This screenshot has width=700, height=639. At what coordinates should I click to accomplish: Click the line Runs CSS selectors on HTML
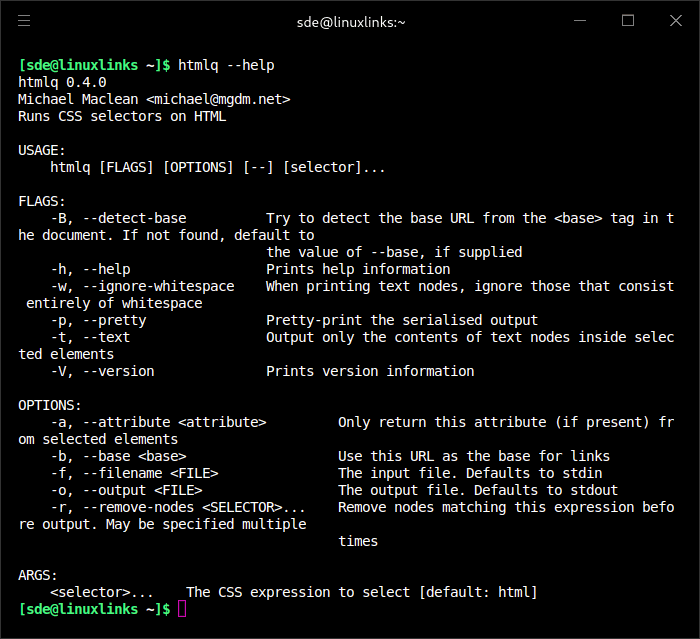point(122,116)
